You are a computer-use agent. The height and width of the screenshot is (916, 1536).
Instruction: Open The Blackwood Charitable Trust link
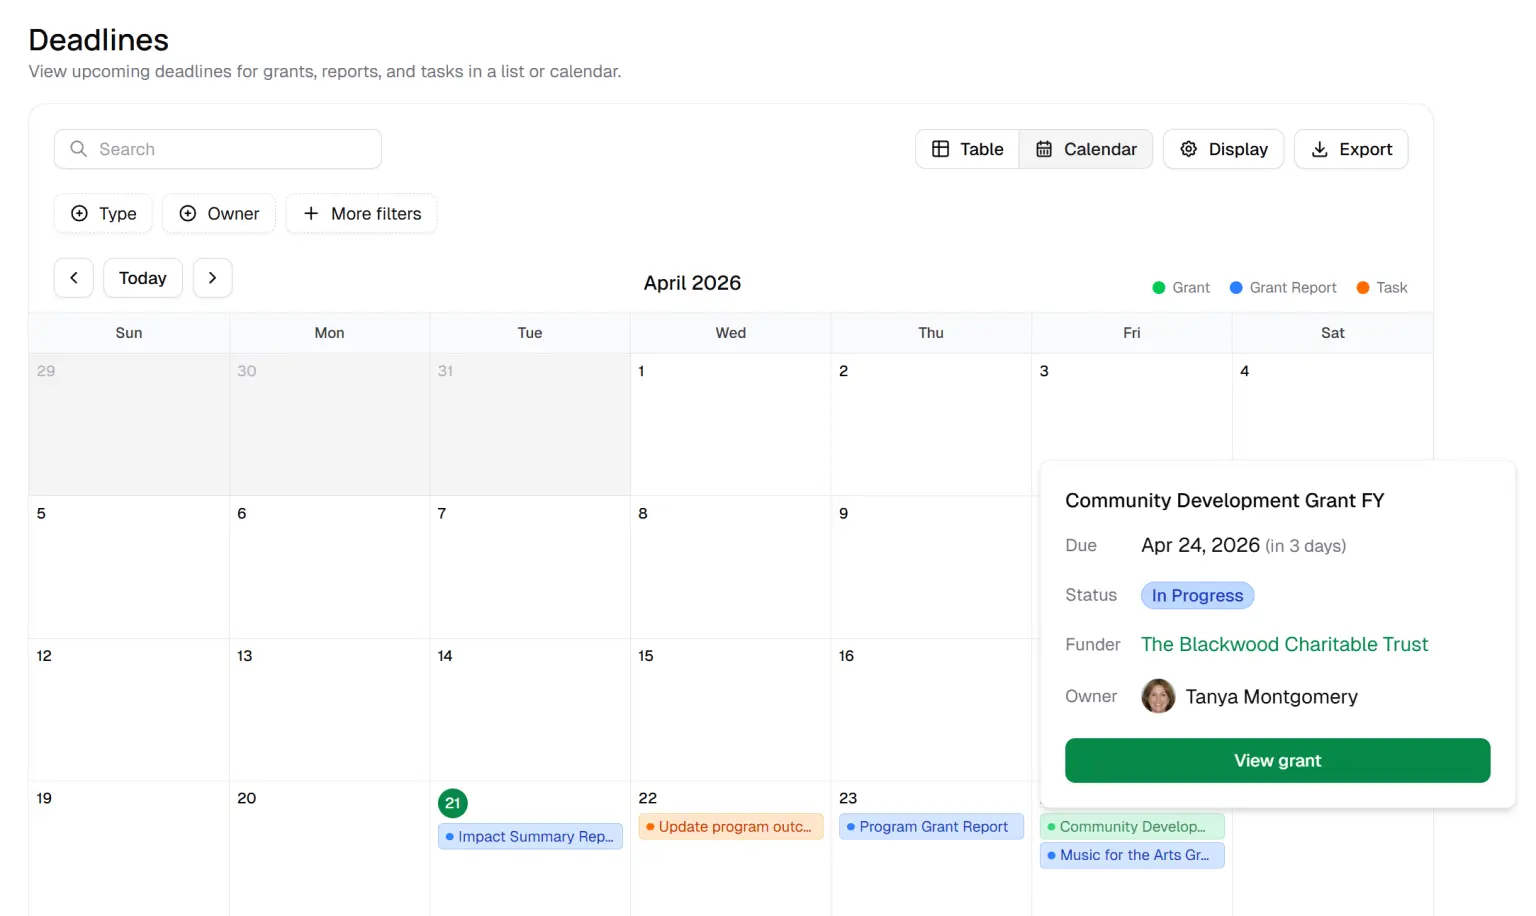(x=1284, y=645)
